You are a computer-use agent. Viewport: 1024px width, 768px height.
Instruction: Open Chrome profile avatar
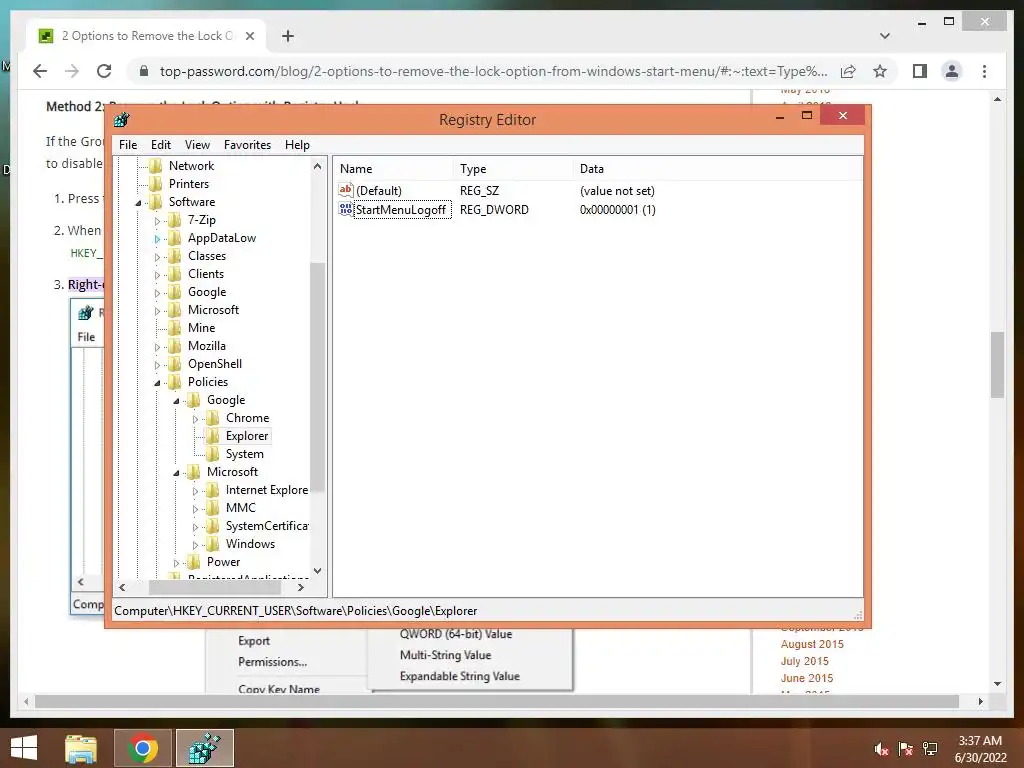point(952,71)
